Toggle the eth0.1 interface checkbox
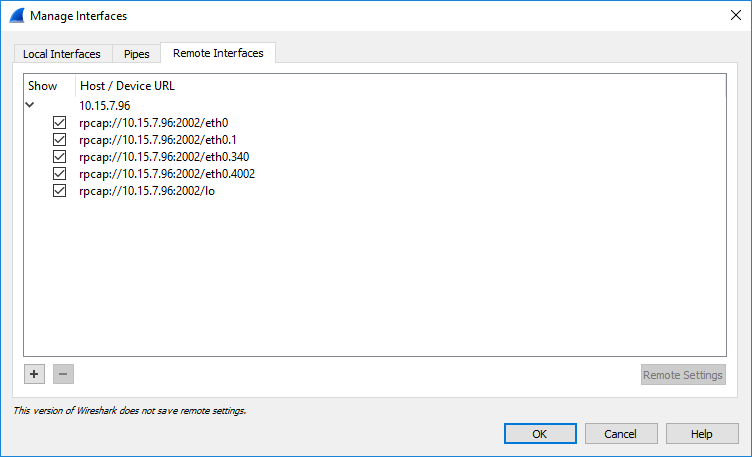 [59, 140]
